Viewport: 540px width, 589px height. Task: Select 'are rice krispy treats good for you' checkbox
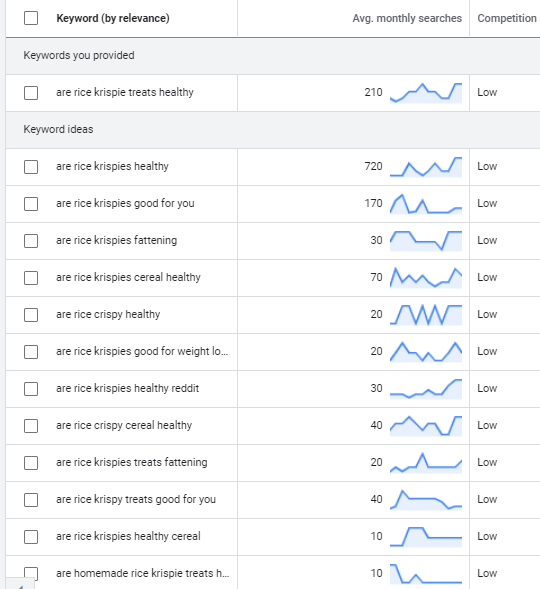(31, 500)
